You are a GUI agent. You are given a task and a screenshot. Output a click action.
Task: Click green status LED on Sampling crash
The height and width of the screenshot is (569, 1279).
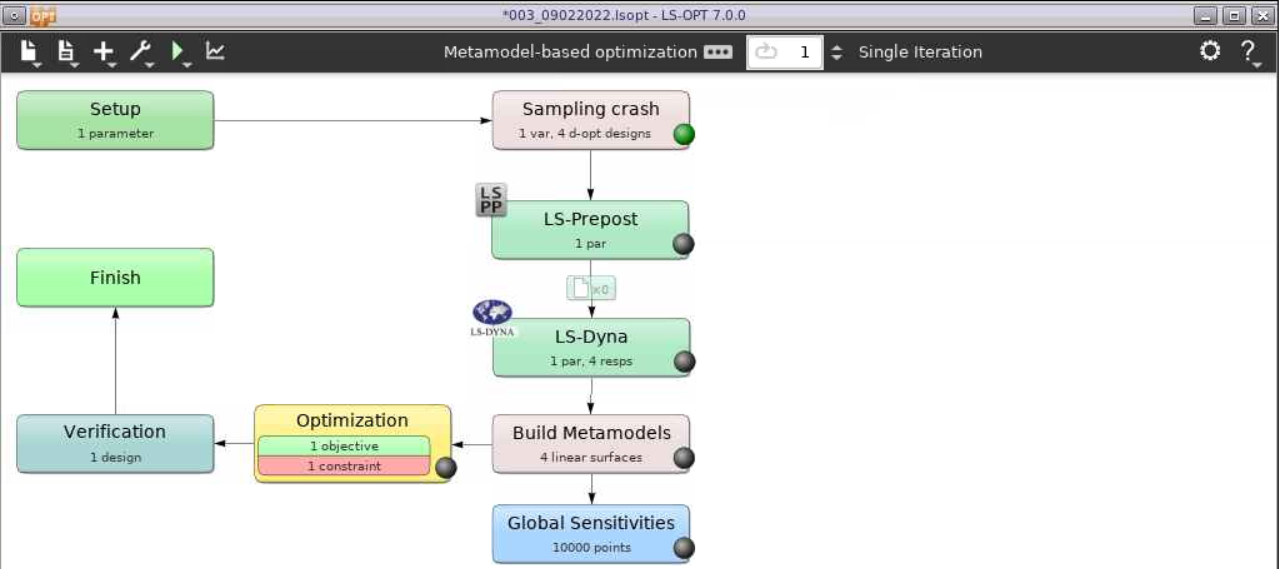coord(684,134)
